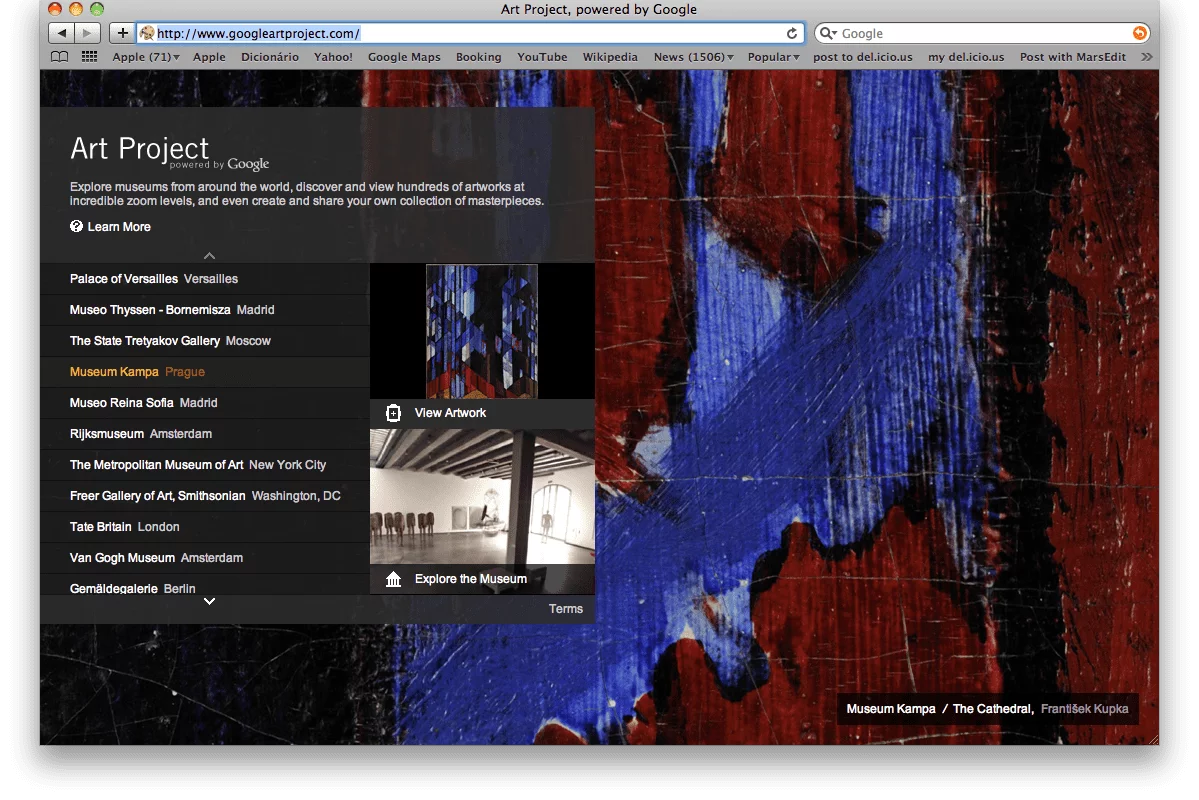Click the magnifying glass in the Google search field

tap(827, 33)
